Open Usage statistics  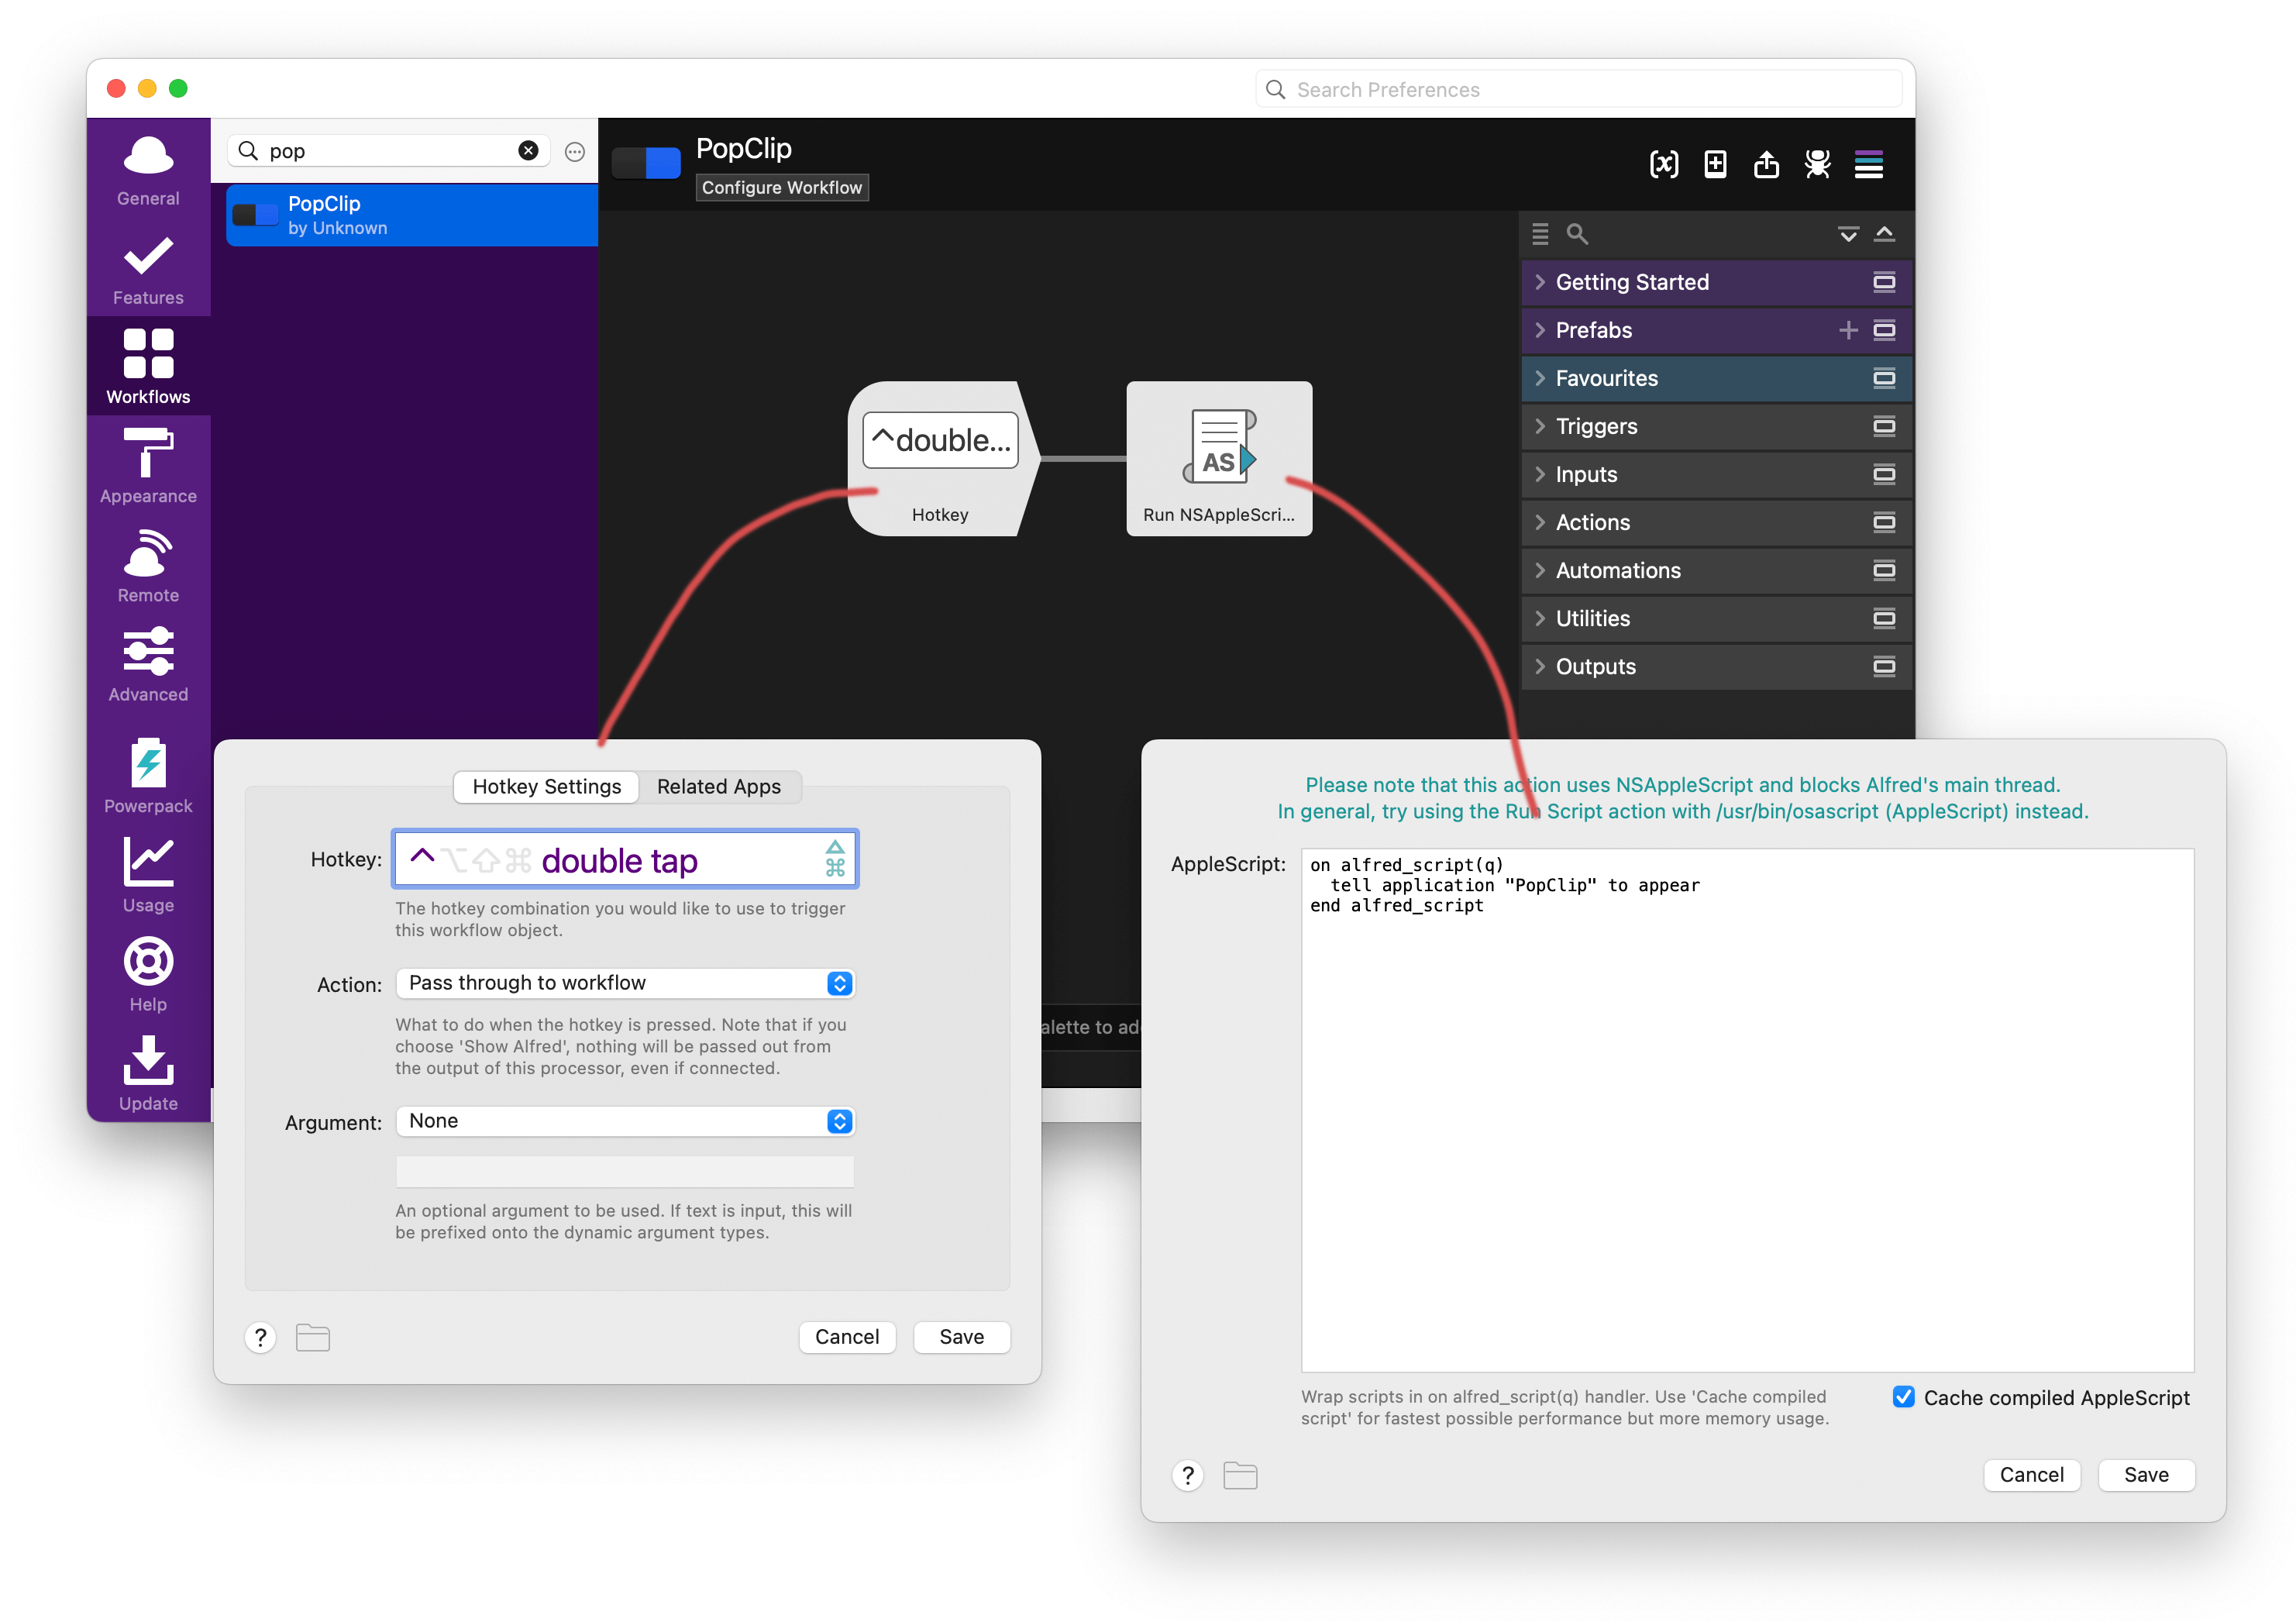coord(148,874)
